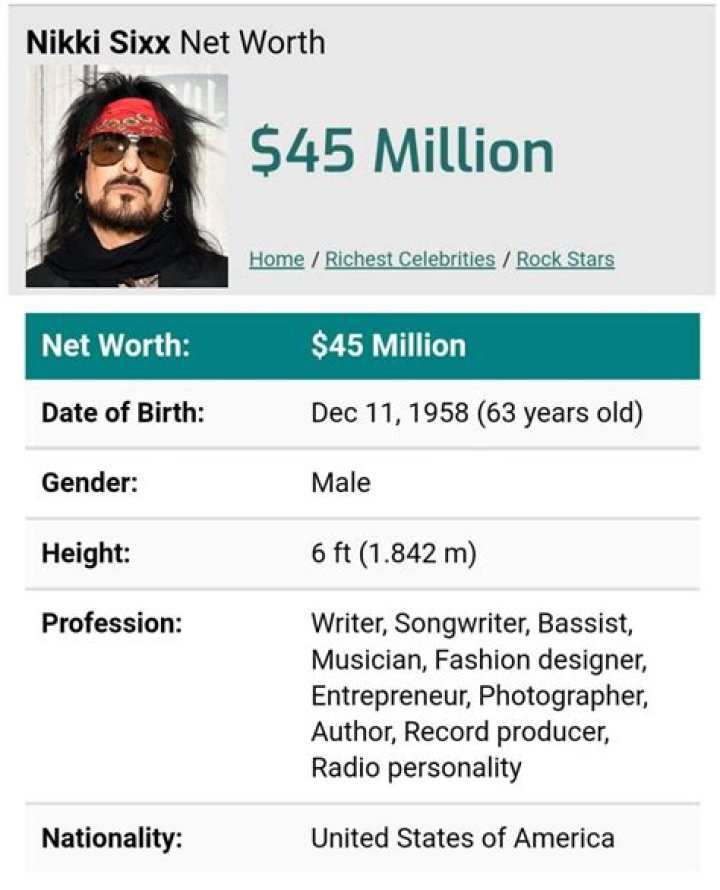Click the 'Height:' row label
Viewport: 720px width, 890px height.
click(x=86, y=553)
